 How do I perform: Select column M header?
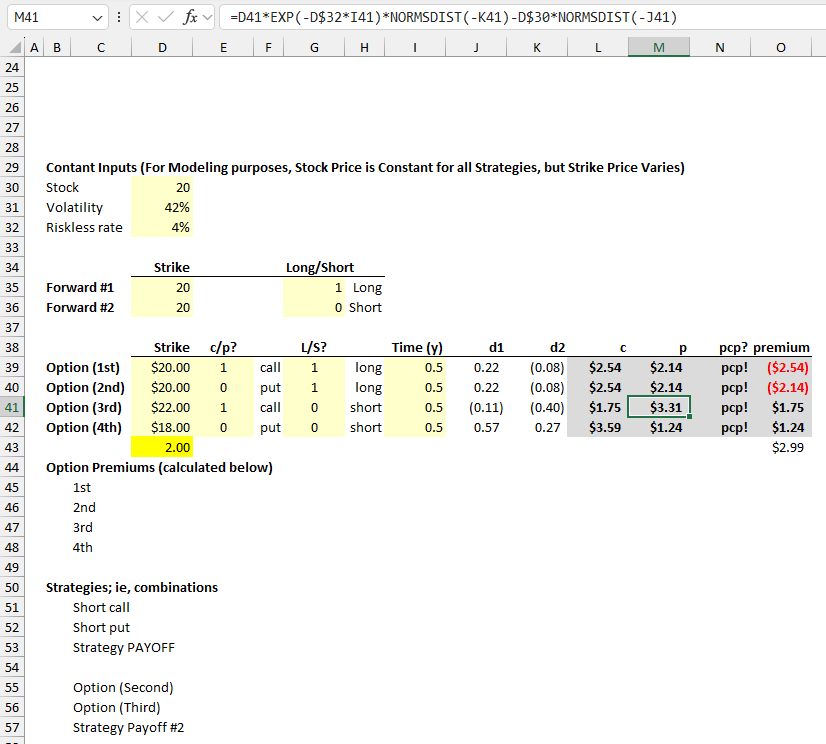click(x=658, y=47)
